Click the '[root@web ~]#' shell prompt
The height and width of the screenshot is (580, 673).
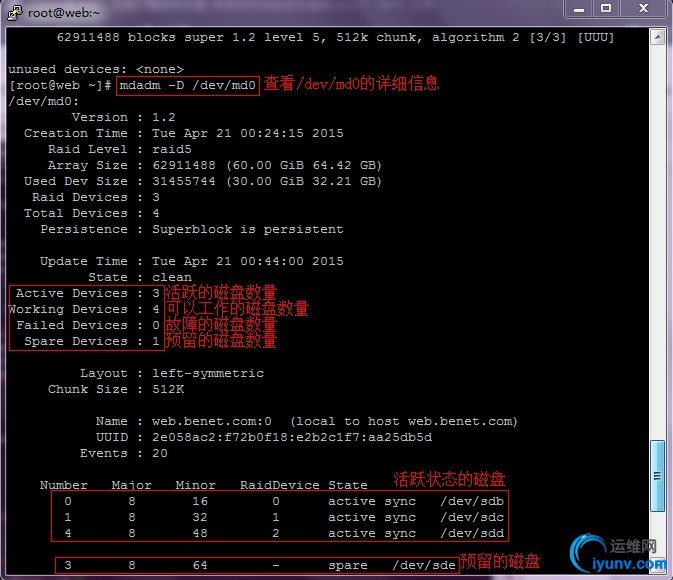click(x=60, y=85)
